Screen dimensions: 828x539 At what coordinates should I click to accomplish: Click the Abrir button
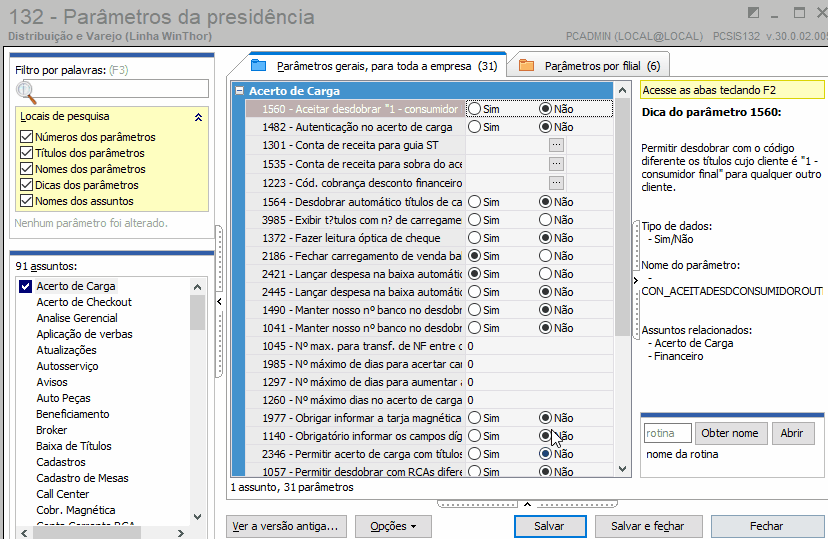pyautogui.click(x=792, y=433)
